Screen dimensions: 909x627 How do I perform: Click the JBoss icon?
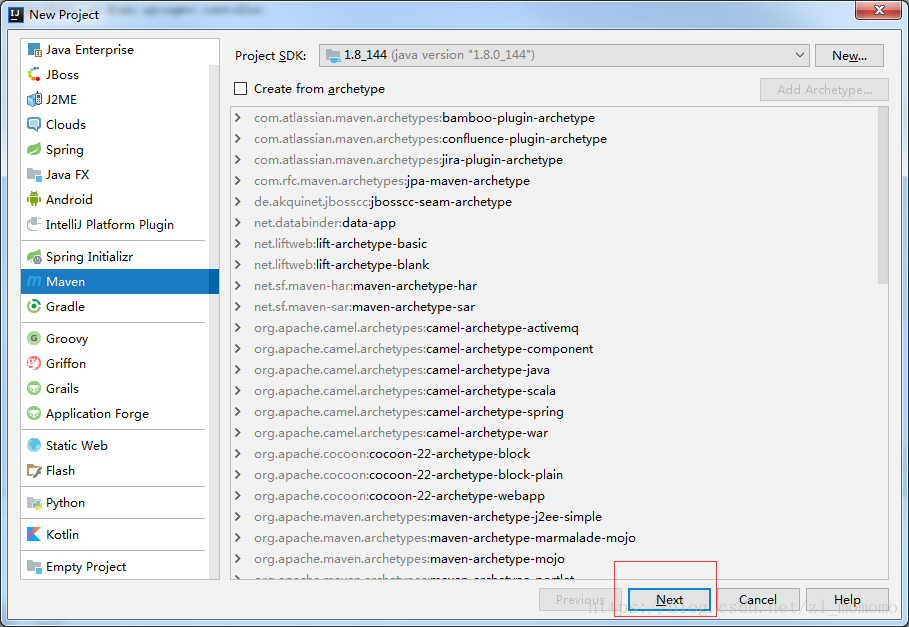pyautogui.click(x=34, y=75)
